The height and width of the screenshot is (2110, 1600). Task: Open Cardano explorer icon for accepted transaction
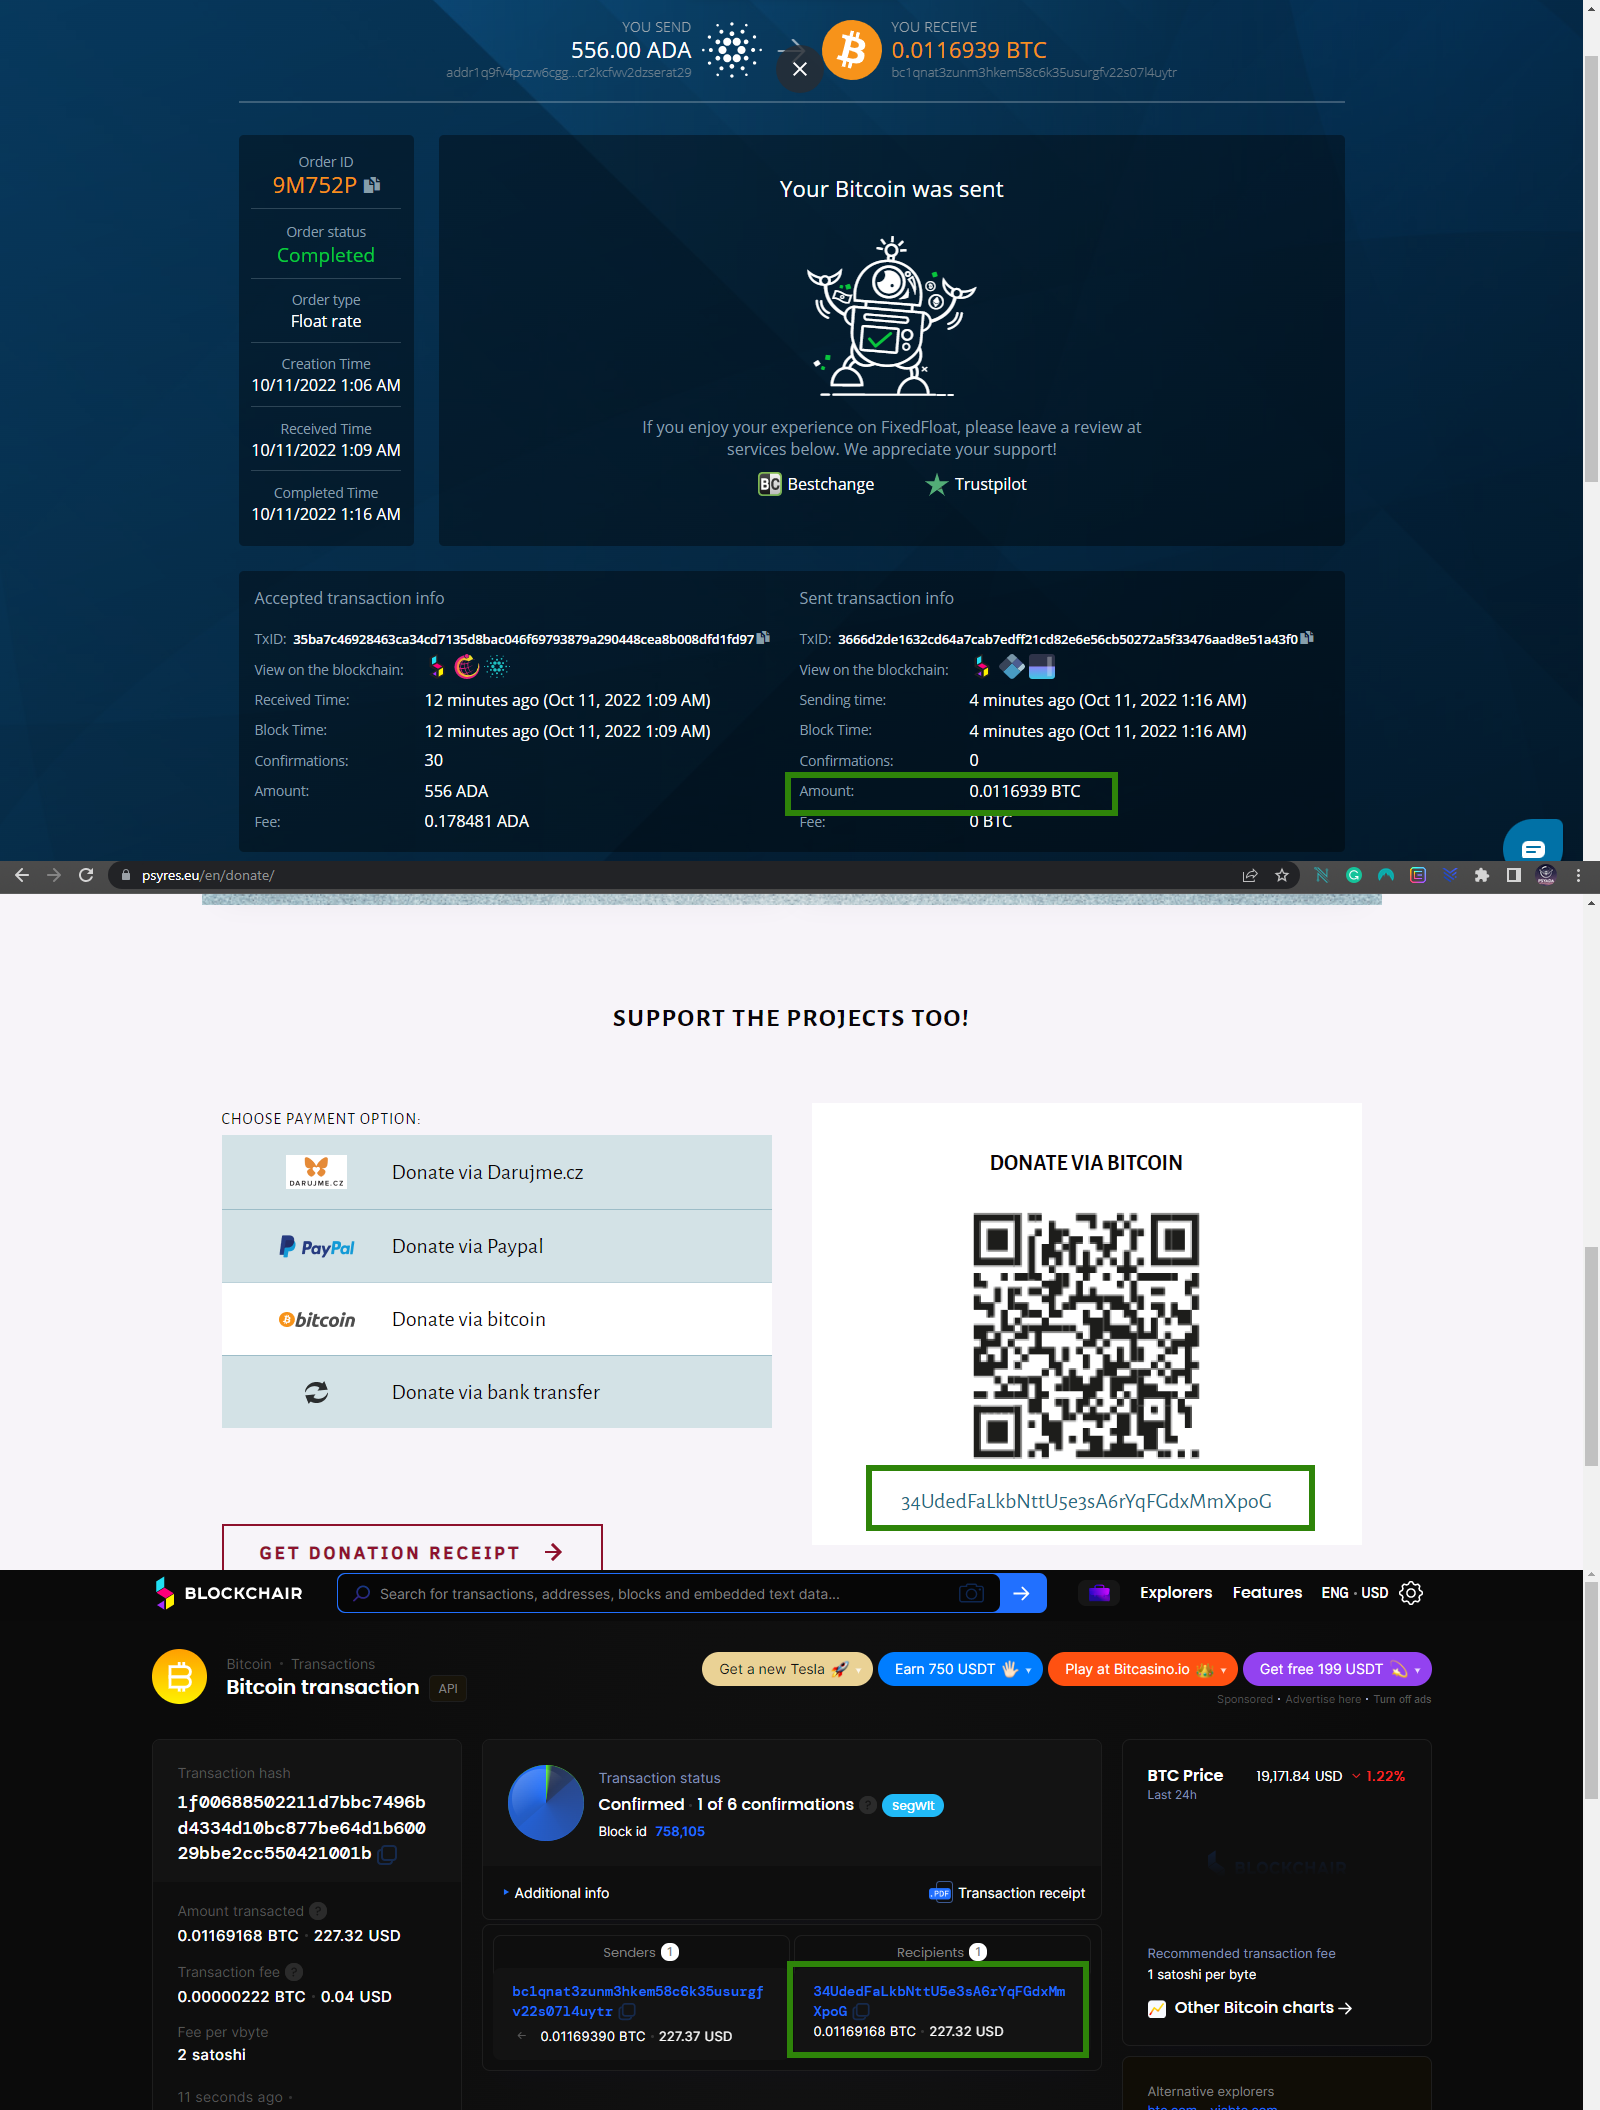click(497, 667)
